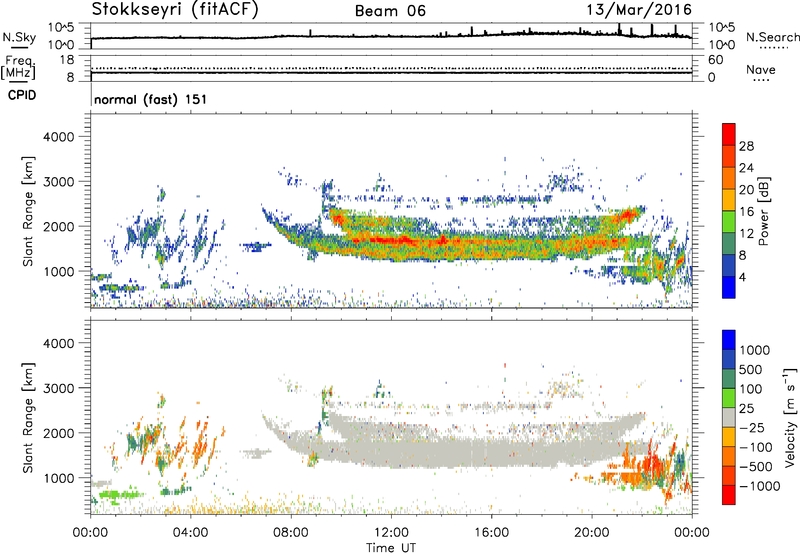Click the sky noise trace in top panel
The image size is (800, 554).
(x=391, y=36)
